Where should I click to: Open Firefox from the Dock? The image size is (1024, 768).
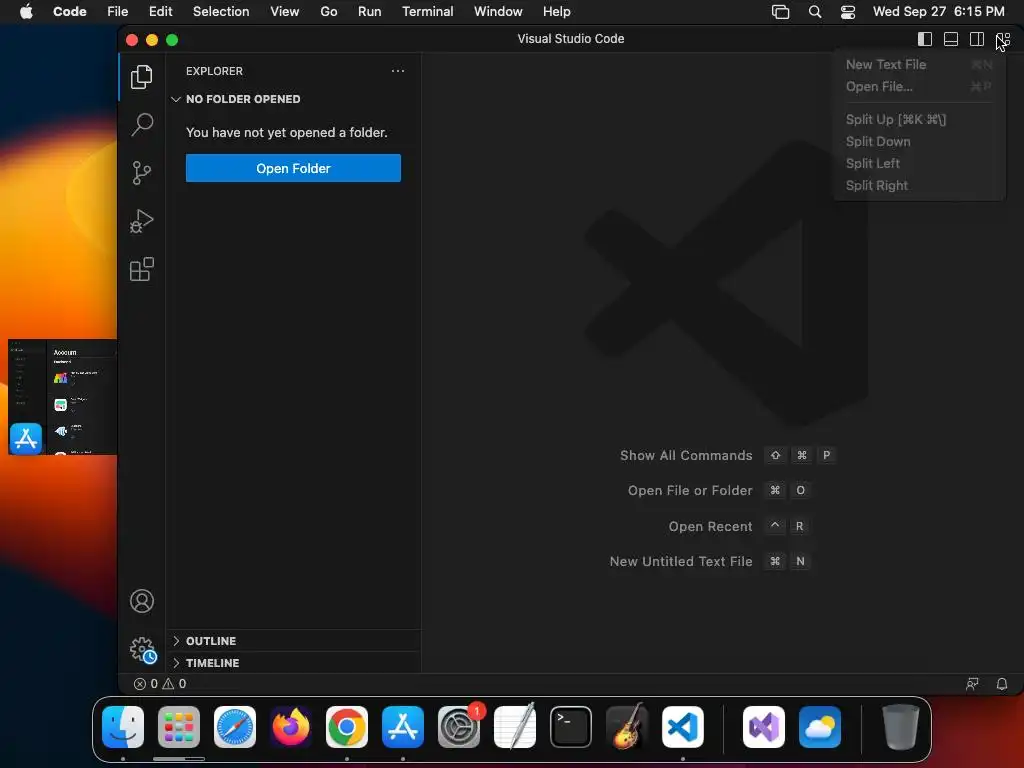coord(291,727)
